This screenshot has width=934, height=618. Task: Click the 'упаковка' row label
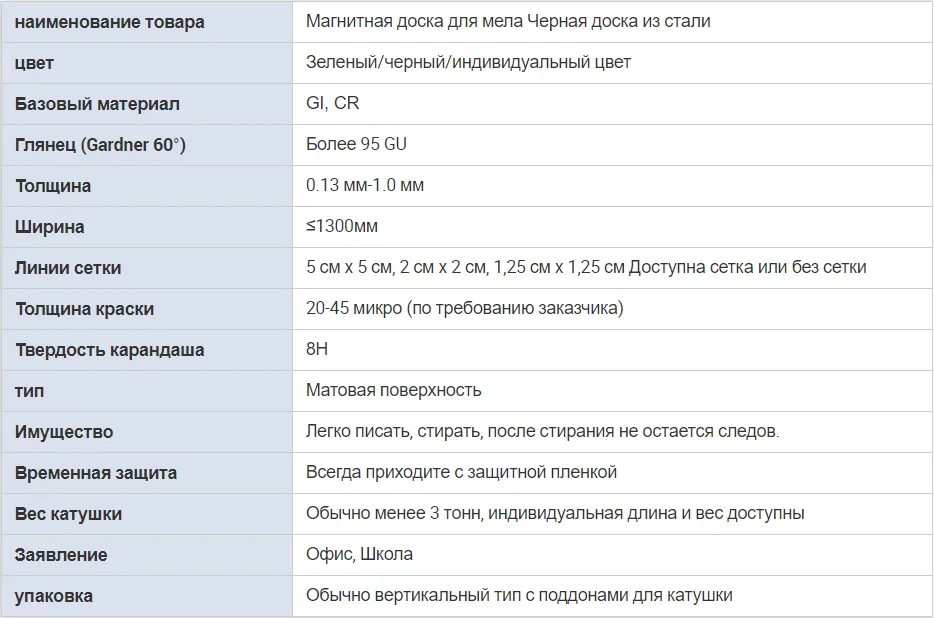point(54,596)
